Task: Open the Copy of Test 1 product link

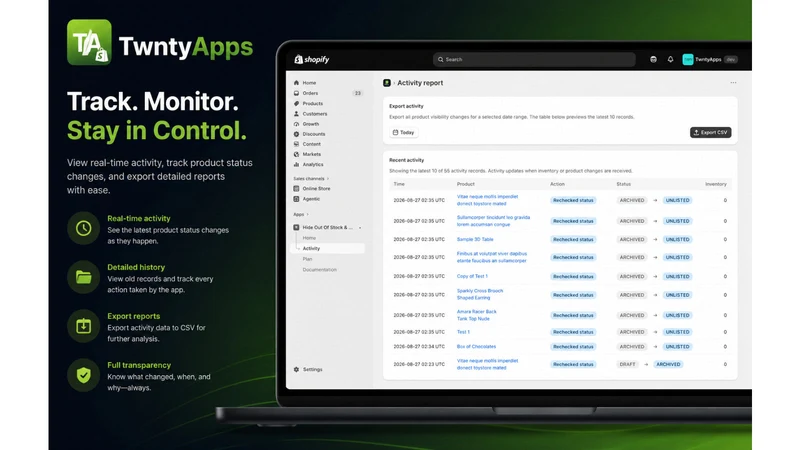Action: (472, 277)
